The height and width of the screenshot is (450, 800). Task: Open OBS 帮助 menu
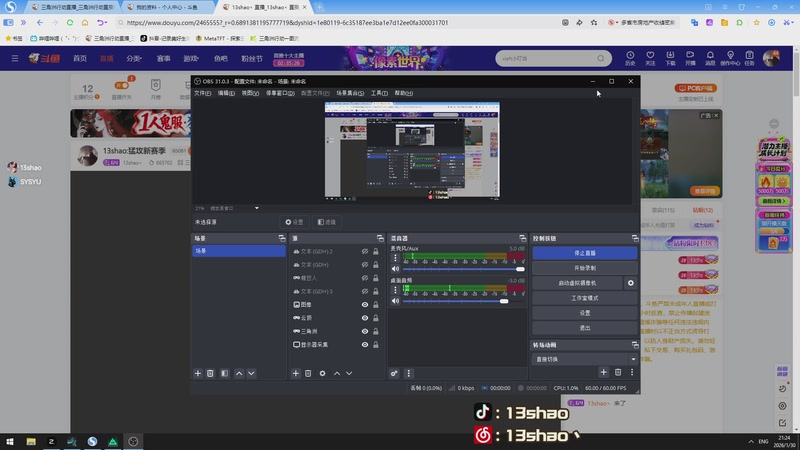[404, 93]
